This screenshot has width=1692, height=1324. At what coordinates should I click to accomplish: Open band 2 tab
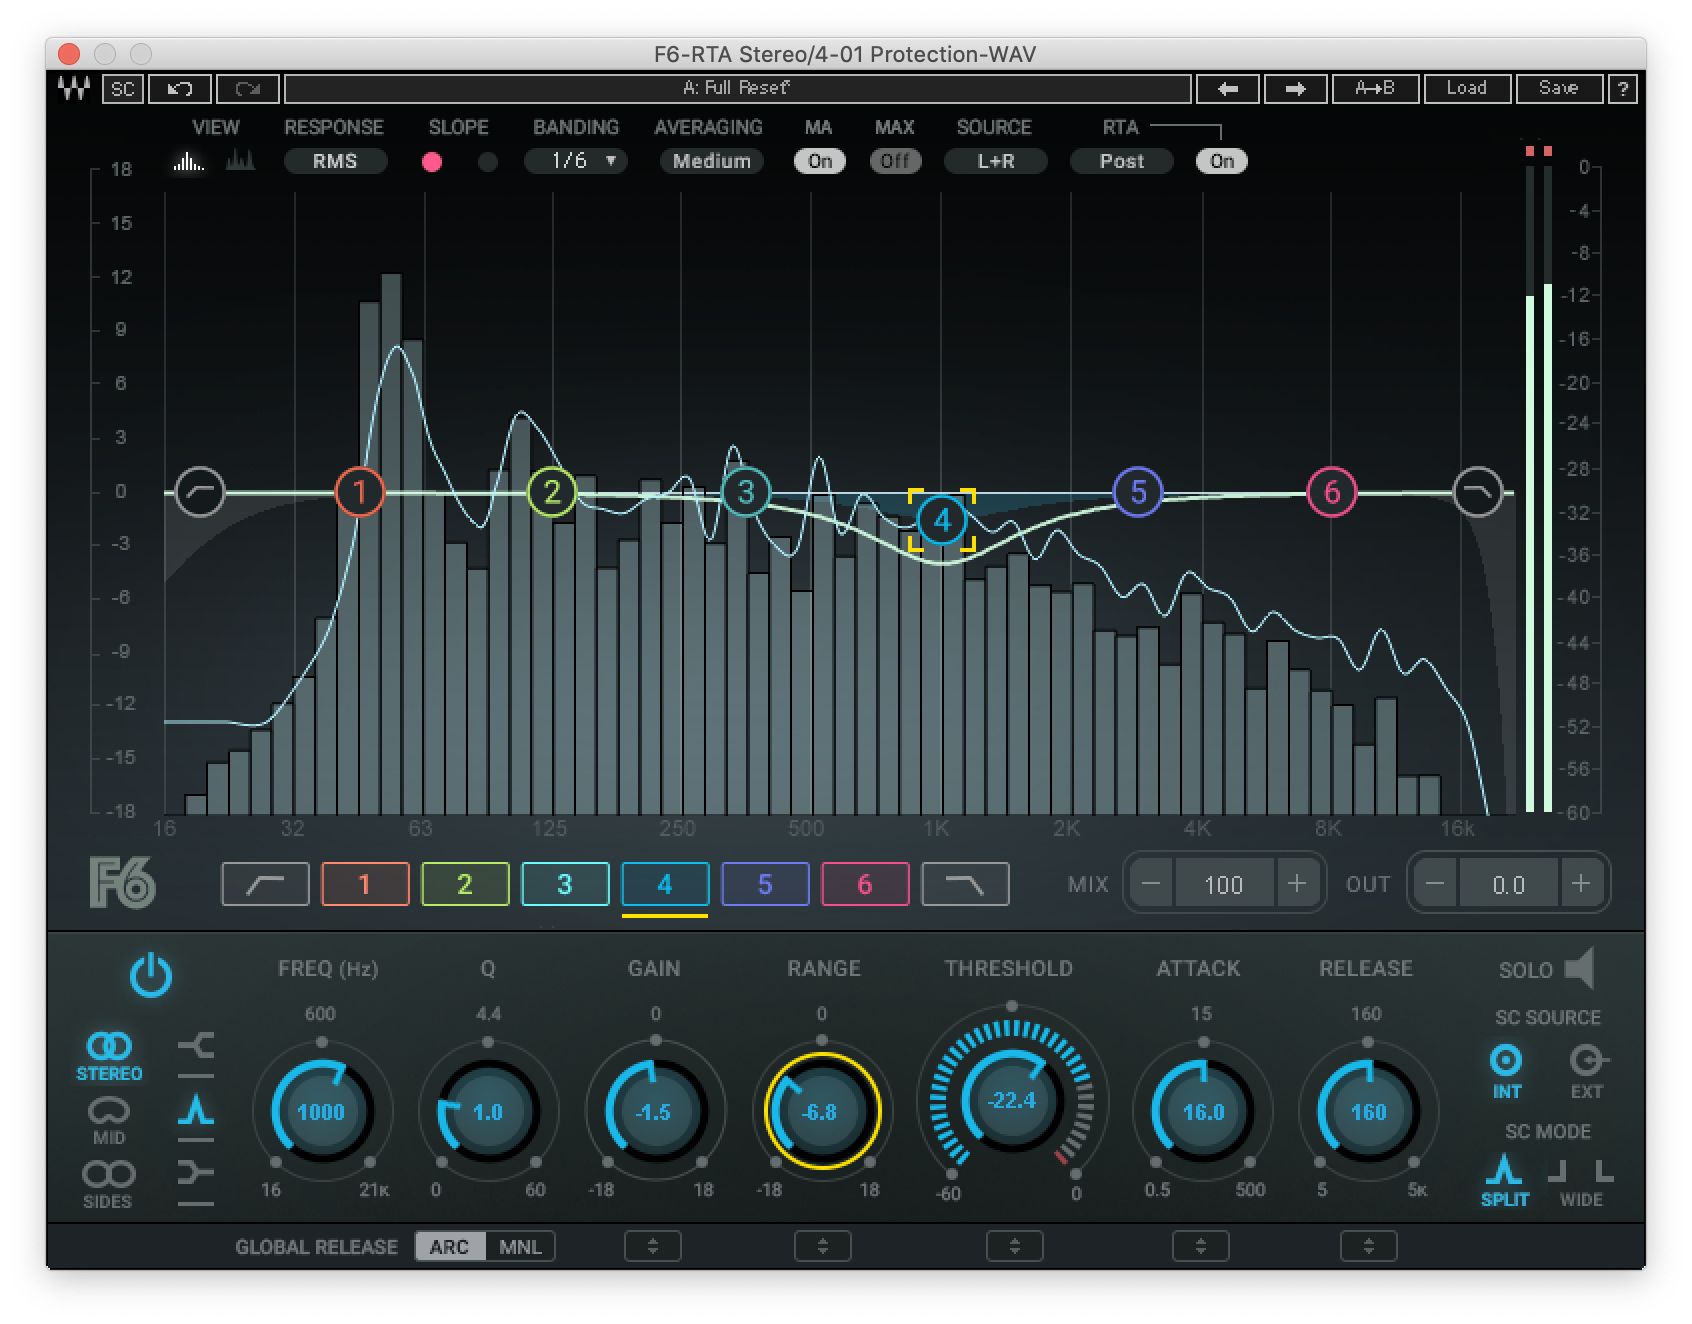465,884
